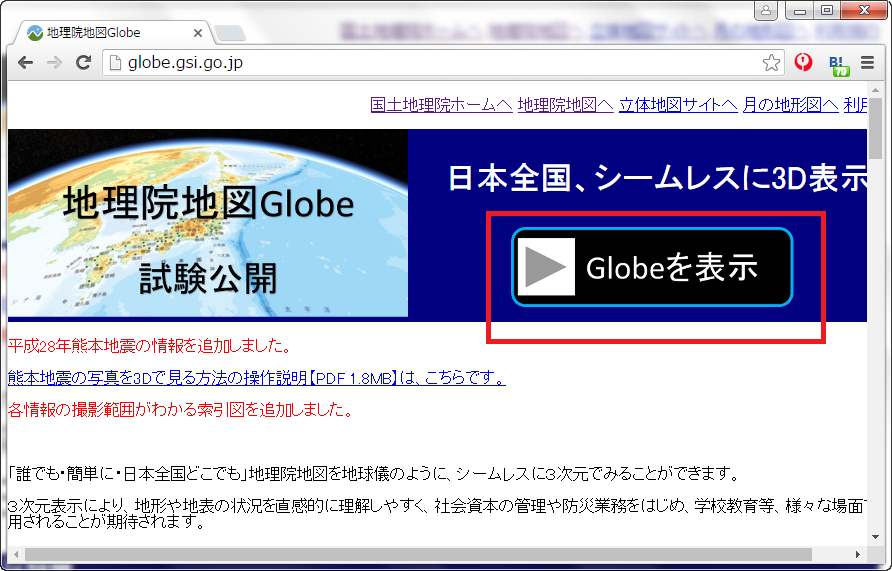This screenshot has height=571, width=892.
Task: Maximize the browser window
Action: (x=827, y=10)
